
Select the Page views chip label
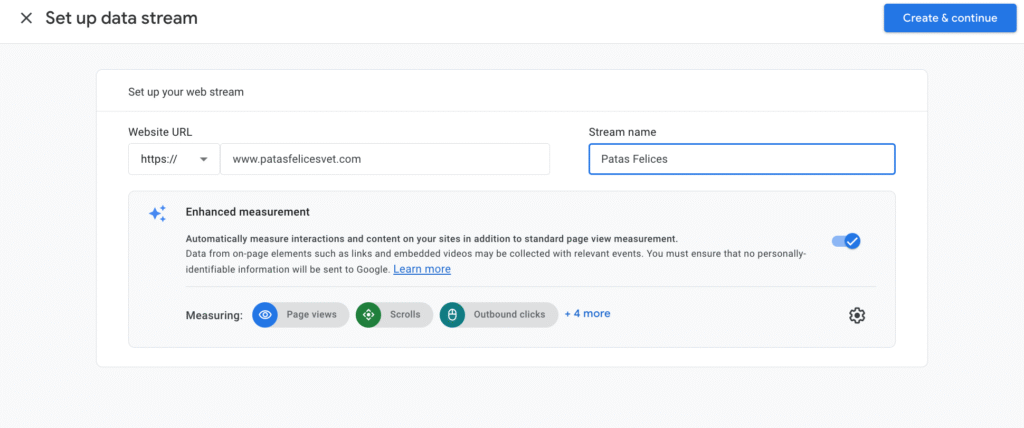coord(312,314)
